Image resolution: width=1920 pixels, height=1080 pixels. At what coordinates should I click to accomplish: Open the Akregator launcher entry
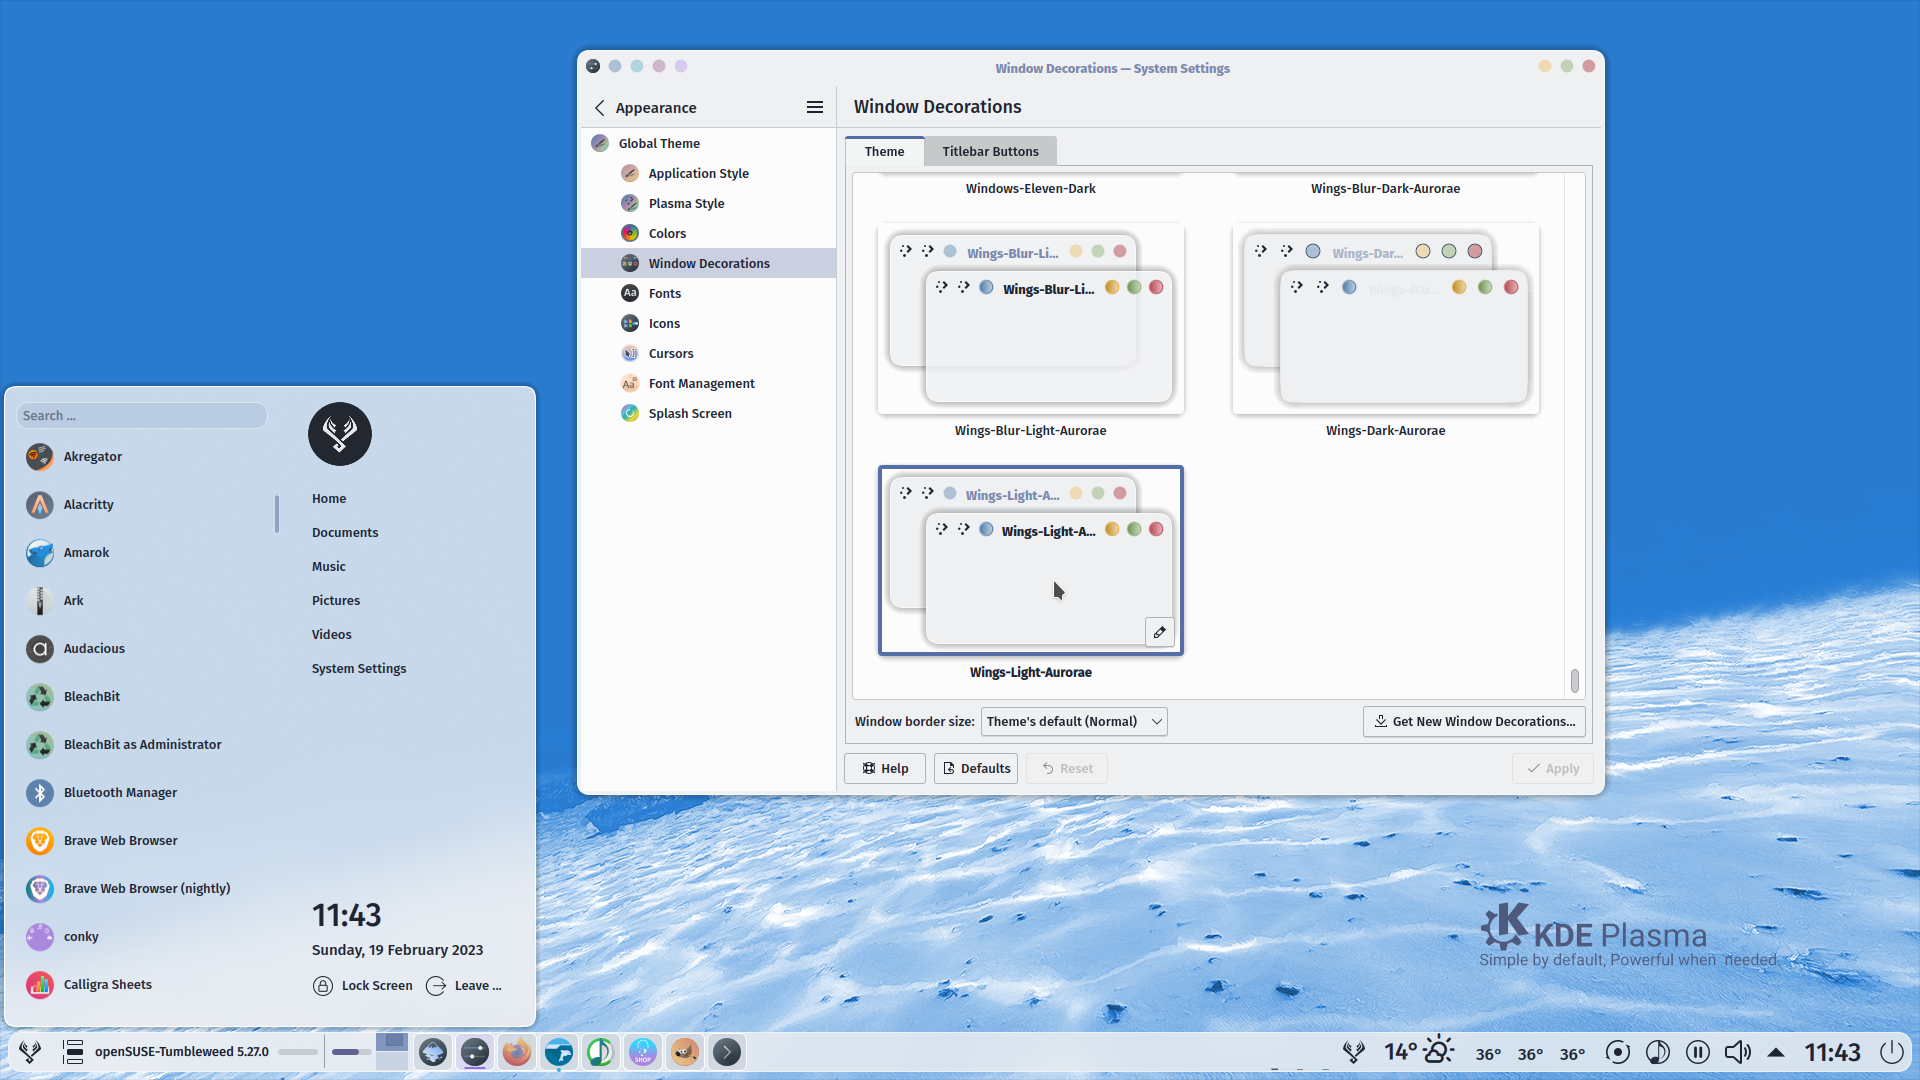pyautogui.click(x=143, y=457)
